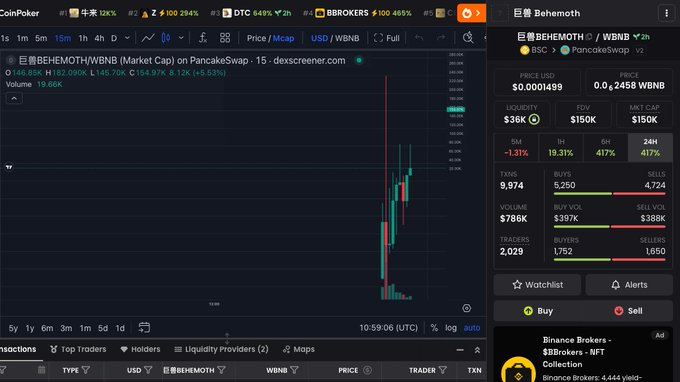The image size is (680, 382).
Task: Add token to Watchlist
Action: pos(537,285)
